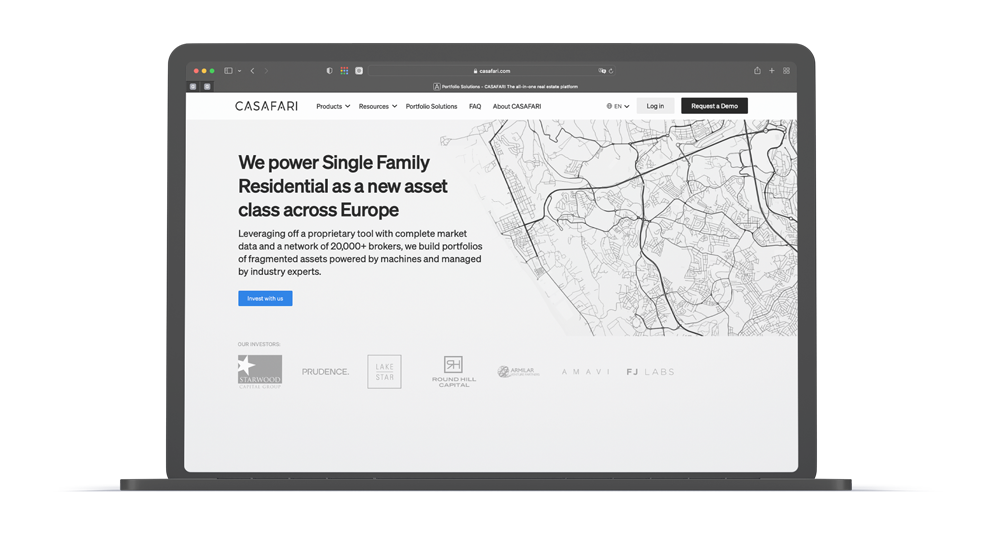The height and width of the screenshot is (545, 1000).
Task: Click the 'We power Single Family' headline
Action: (x=343, y=186)
